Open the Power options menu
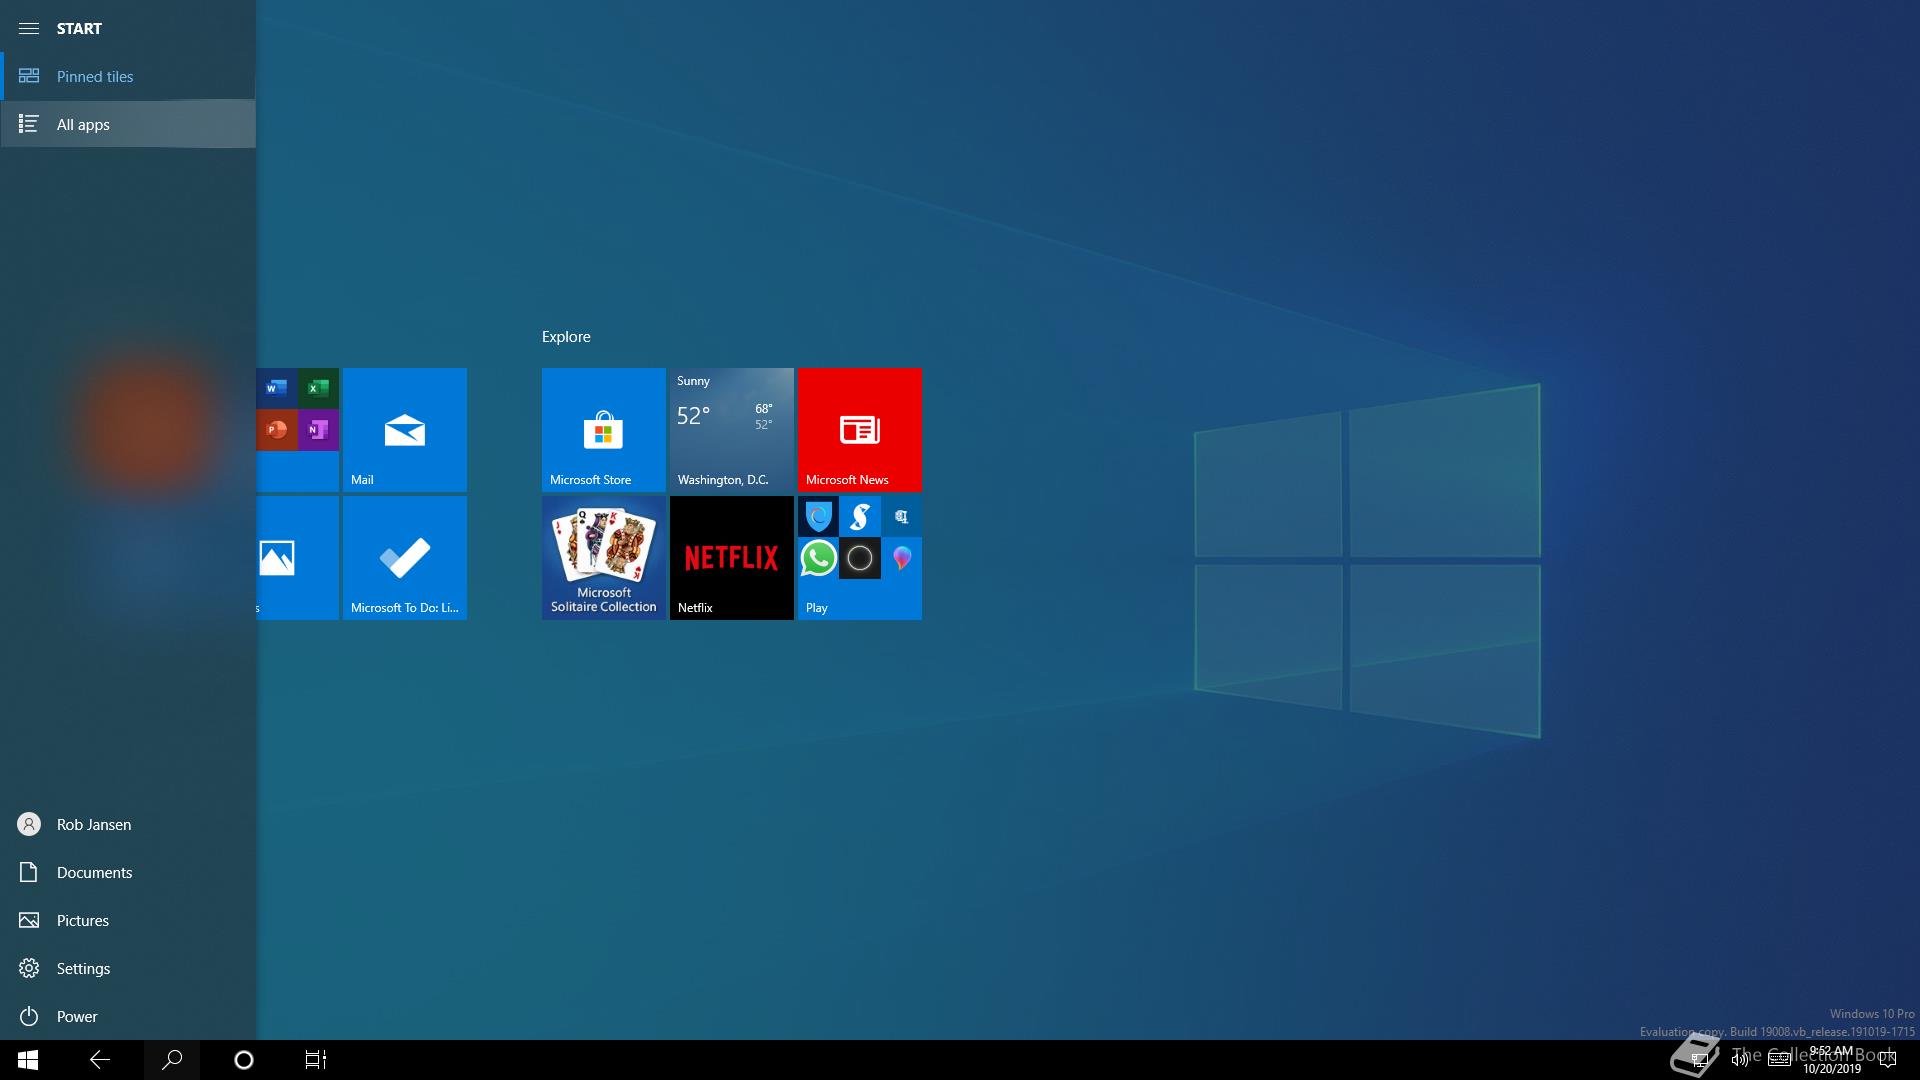The width and height of the screenshot is (1920, 1080). pos(128,1016)
